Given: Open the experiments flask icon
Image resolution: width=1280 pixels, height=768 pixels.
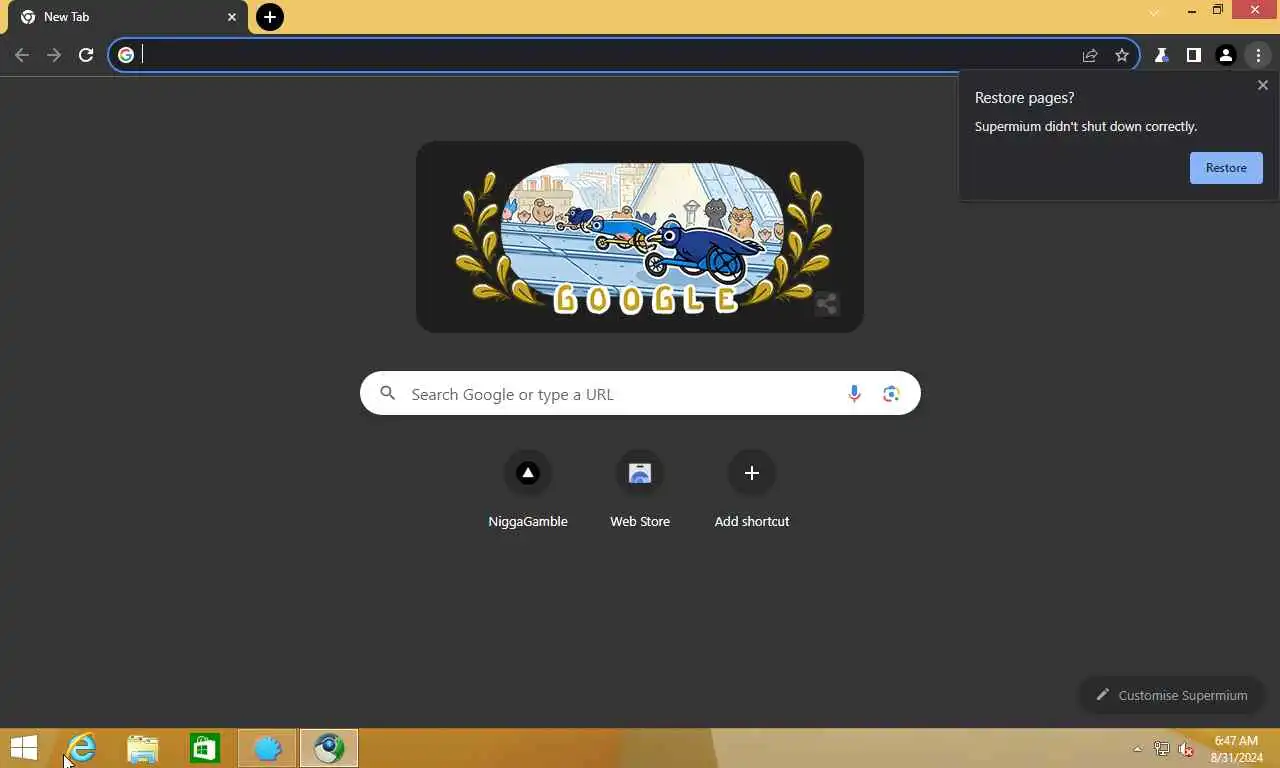Looking at the screenshot, I should click(1162, 55).
